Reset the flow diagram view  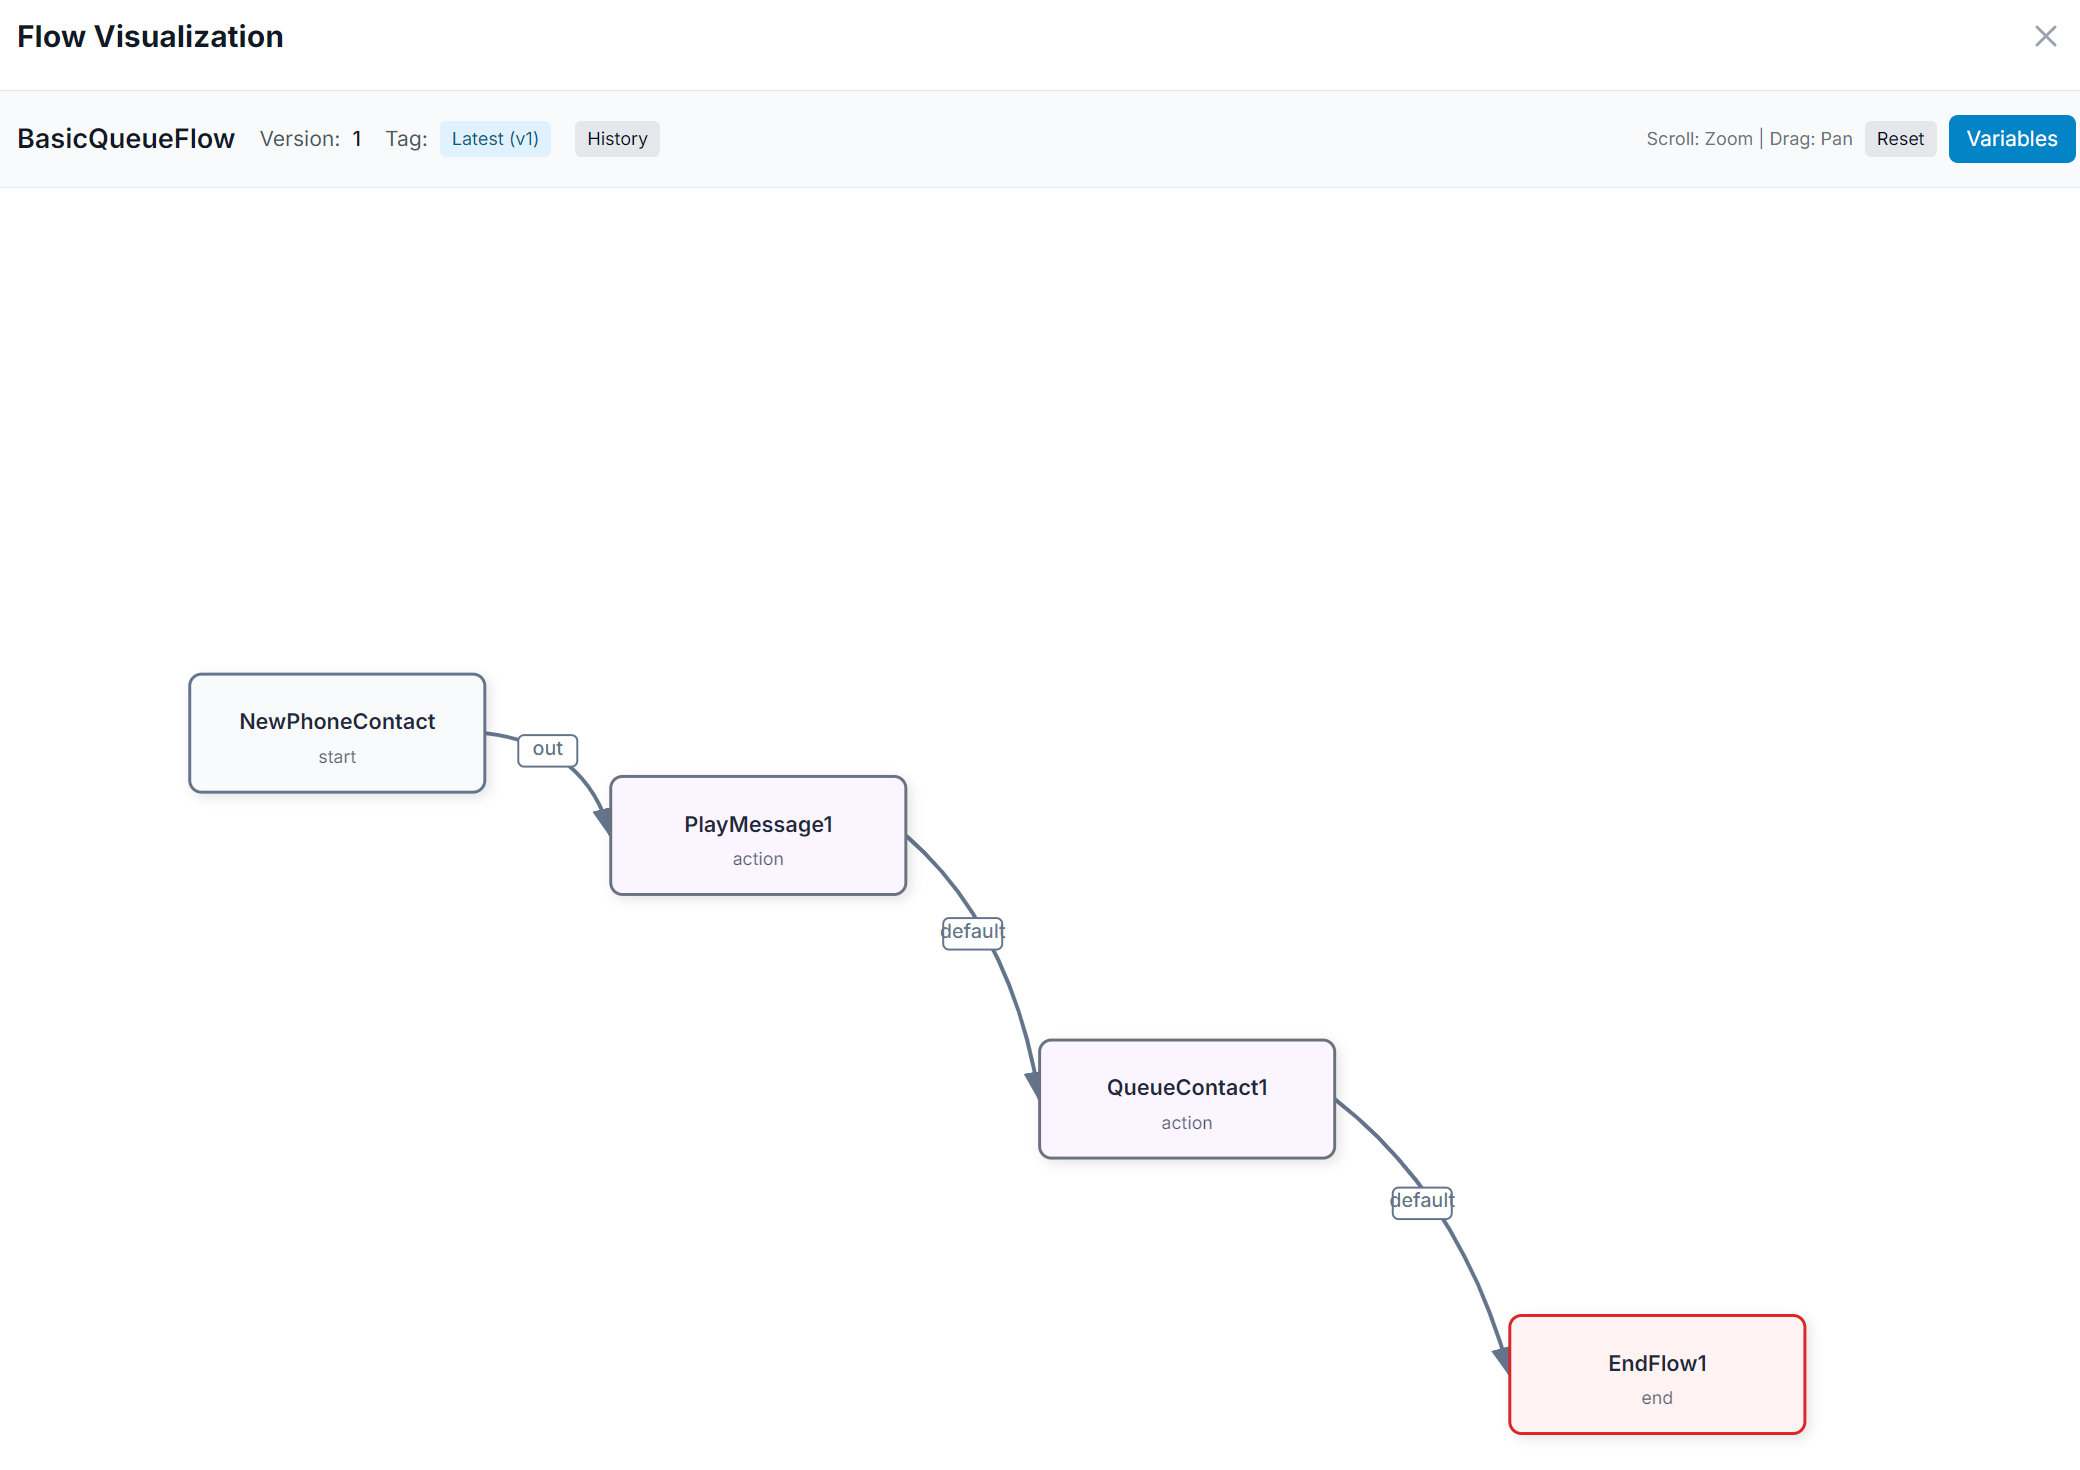point(1900,138)
